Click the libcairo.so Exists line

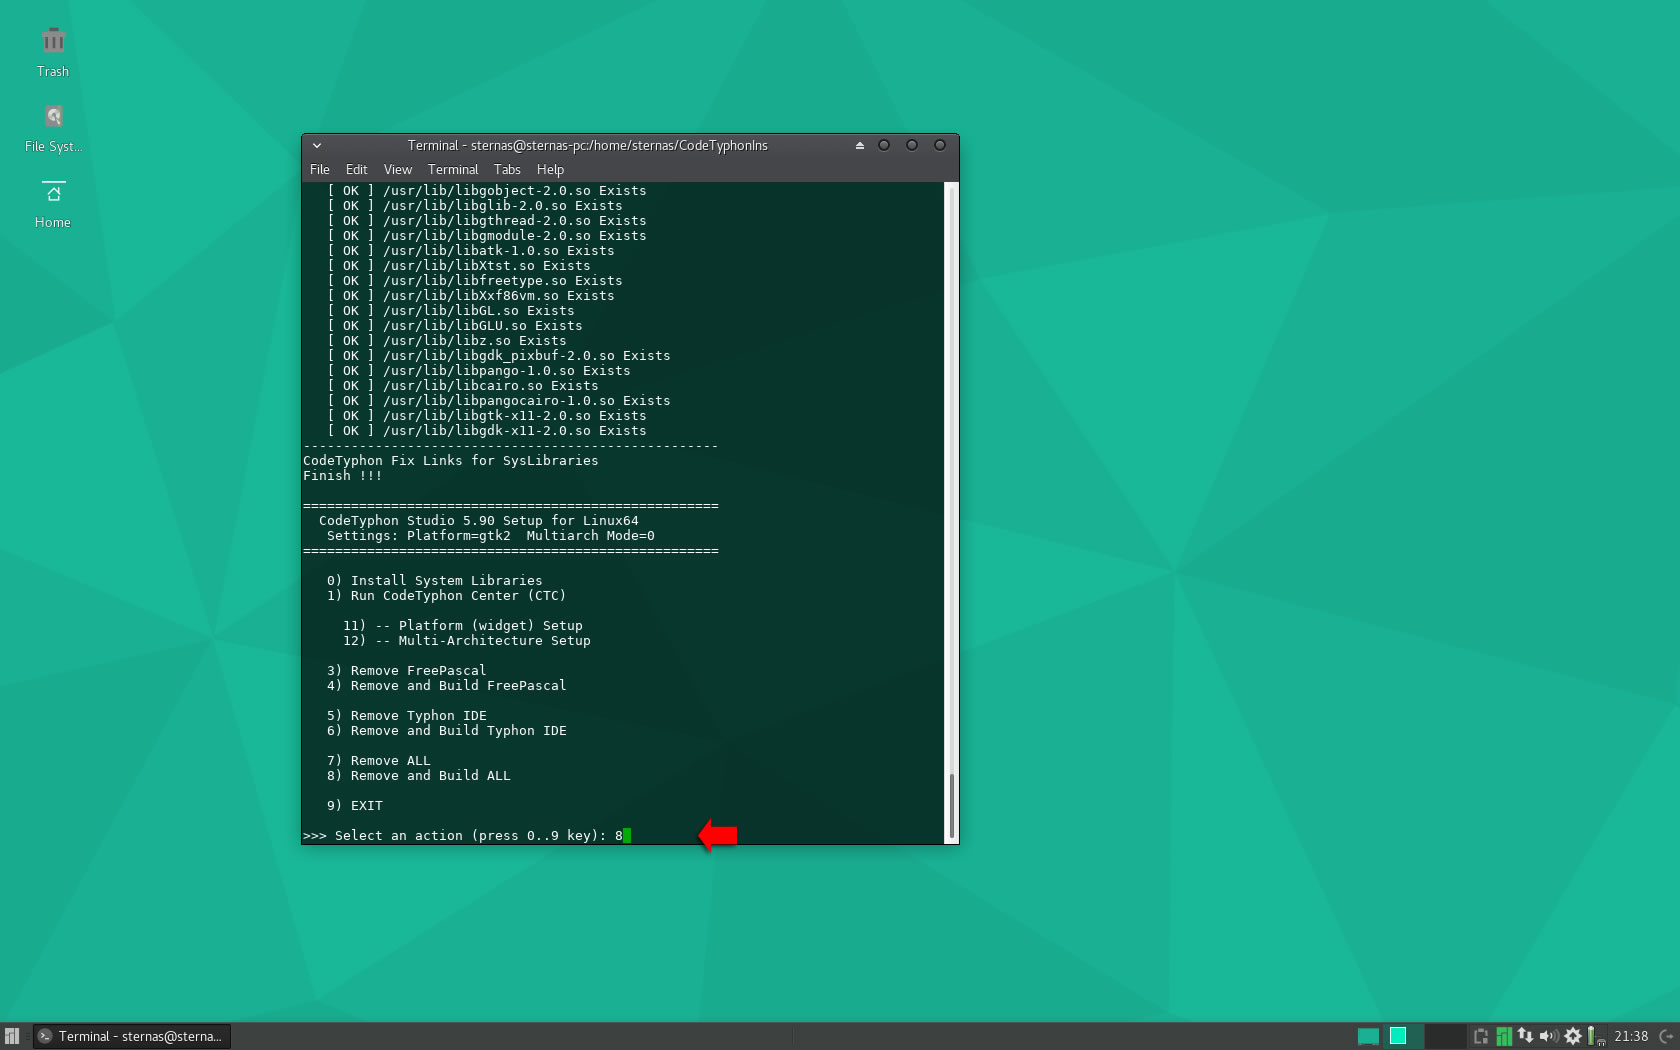click(463, 386)
